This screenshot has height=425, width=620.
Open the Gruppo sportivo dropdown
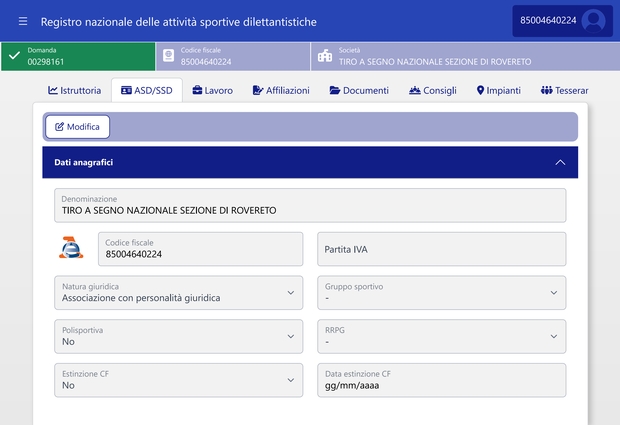pyautogui.click(x=442, y=293)
